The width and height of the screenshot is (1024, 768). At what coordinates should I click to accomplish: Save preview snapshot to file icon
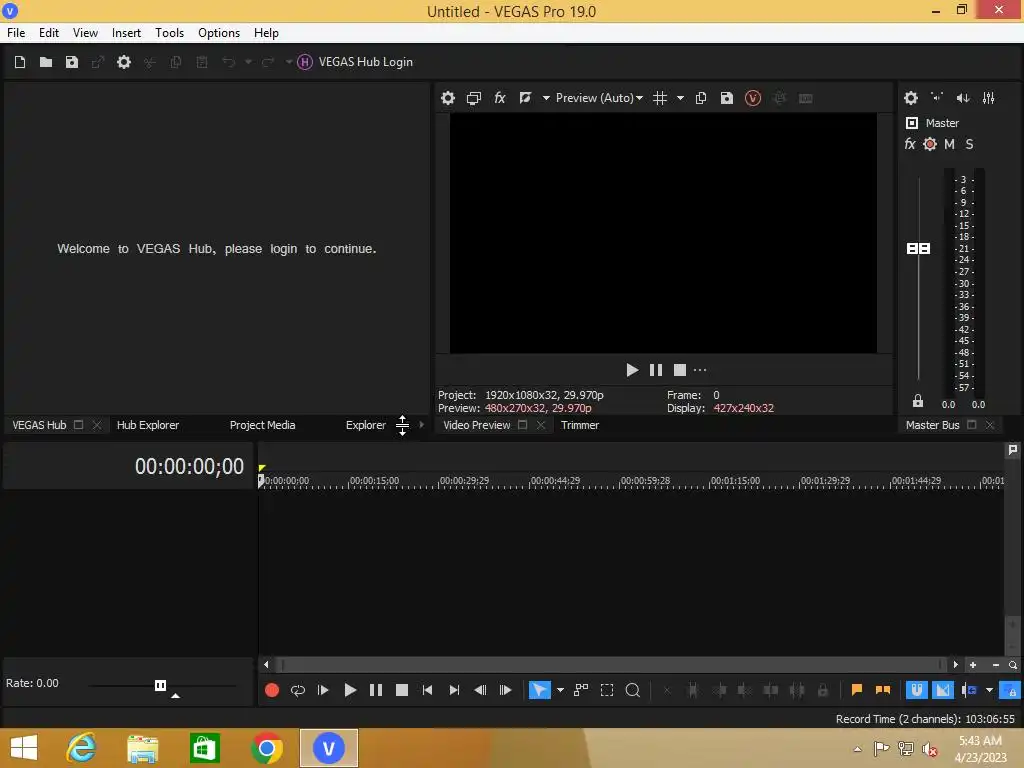(727, 98)
